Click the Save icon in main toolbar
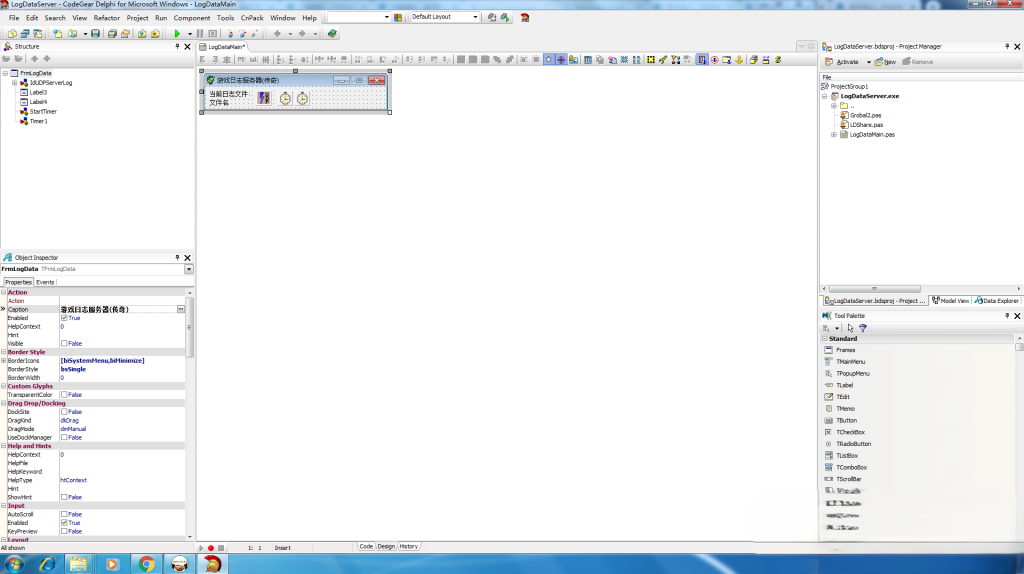This screenshot has height=574, width=1024. coord(95,33)
